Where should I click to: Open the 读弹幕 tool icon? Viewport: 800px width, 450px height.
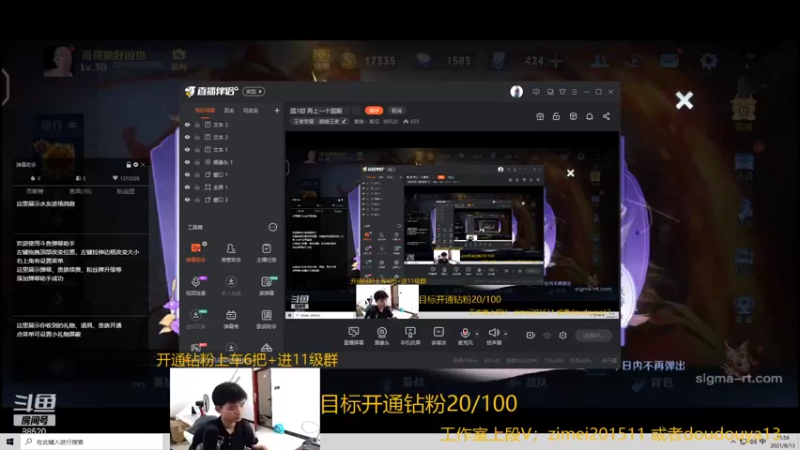pyautogui.click(x=266, y=285)
